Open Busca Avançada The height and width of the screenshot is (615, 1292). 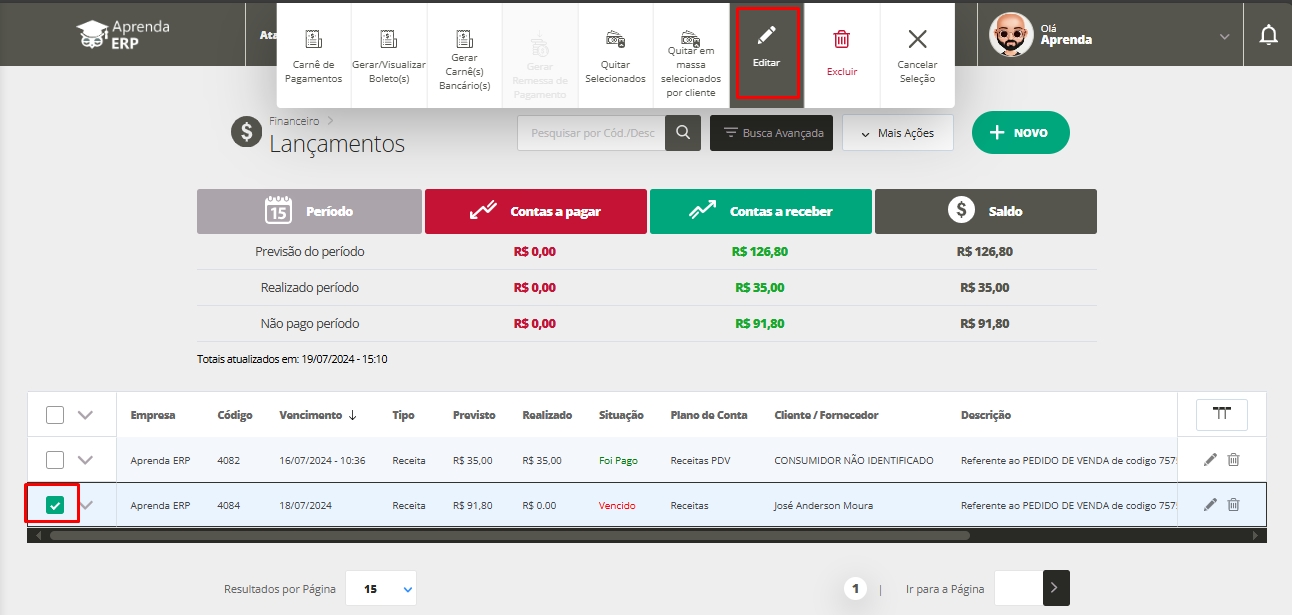click(x=771, y=133)
